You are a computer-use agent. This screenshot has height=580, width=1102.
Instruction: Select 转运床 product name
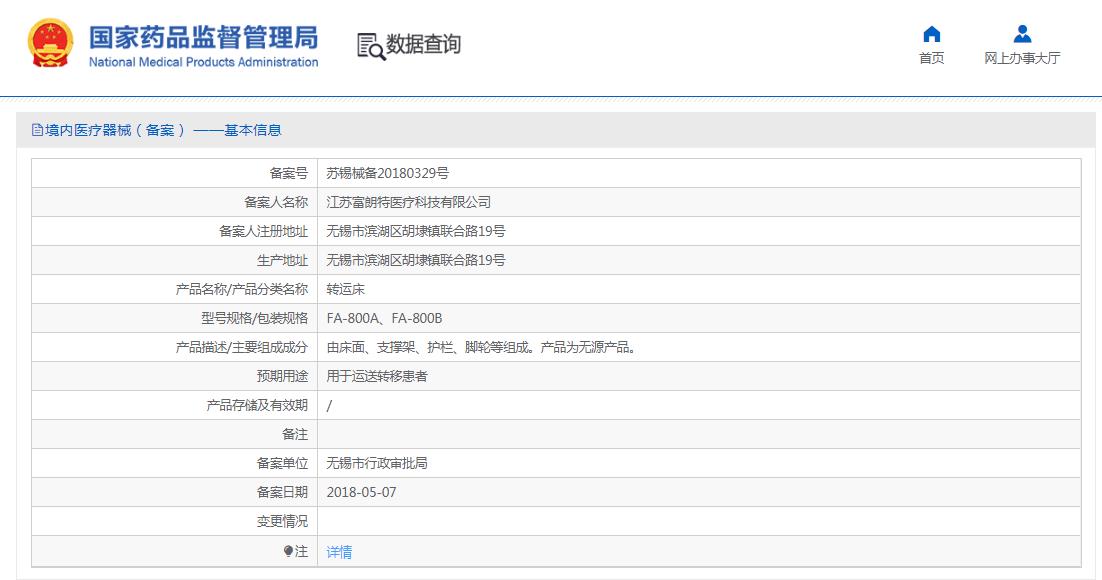point(345,289)
